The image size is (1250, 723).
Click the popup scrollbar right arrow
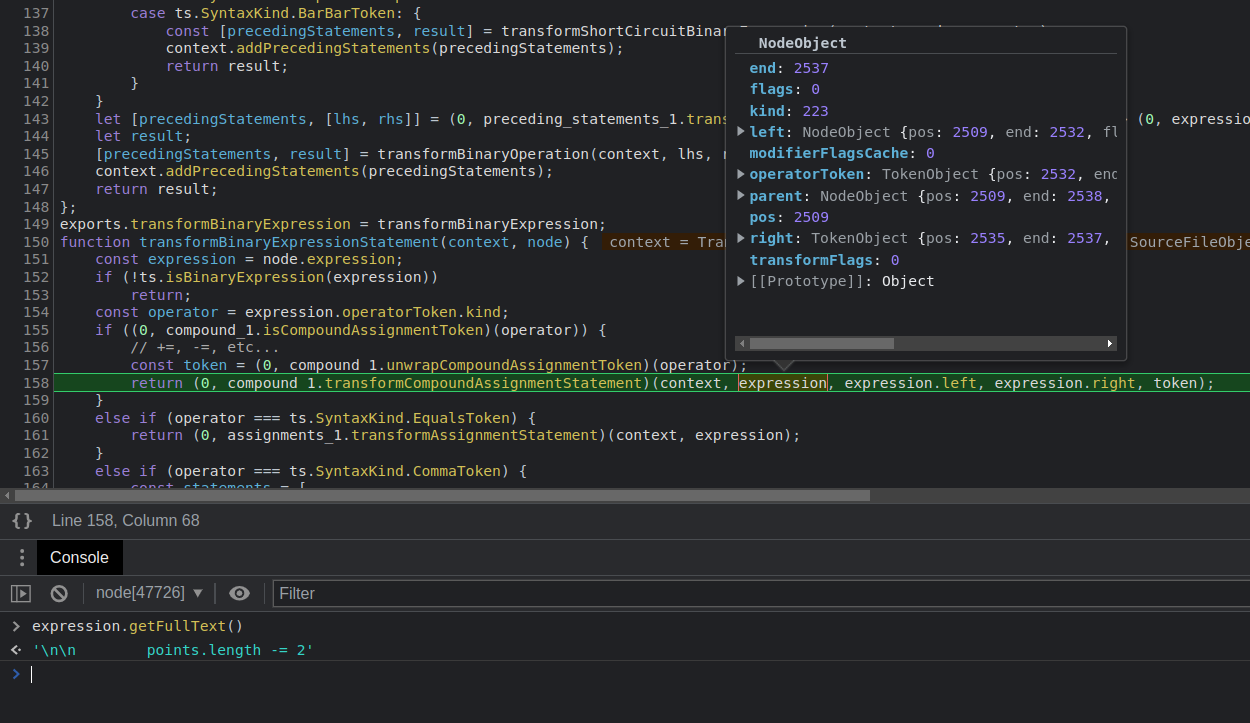coord(1110,343)
